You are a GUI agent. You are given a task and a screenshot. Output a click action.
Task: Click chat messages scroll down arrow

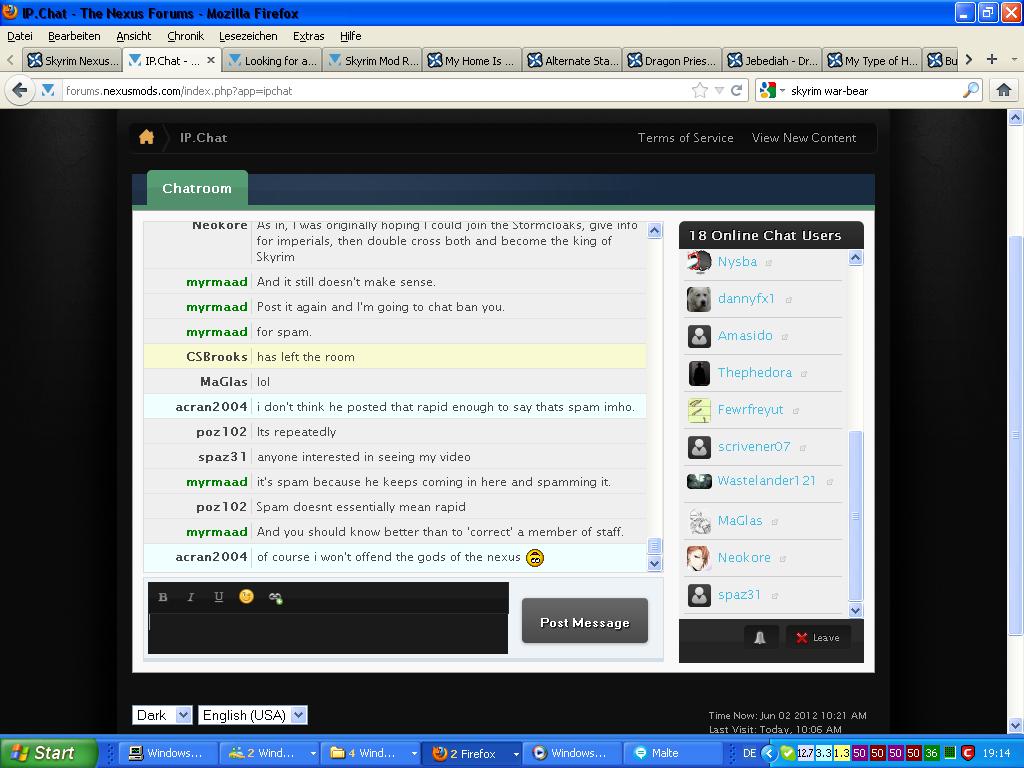[654, 563]
